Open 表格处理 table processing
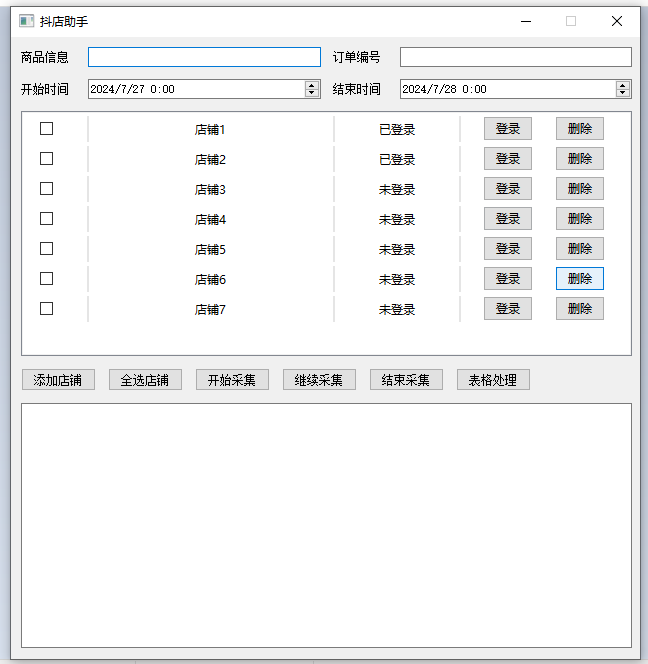648x664 pixels. (493, 380)
